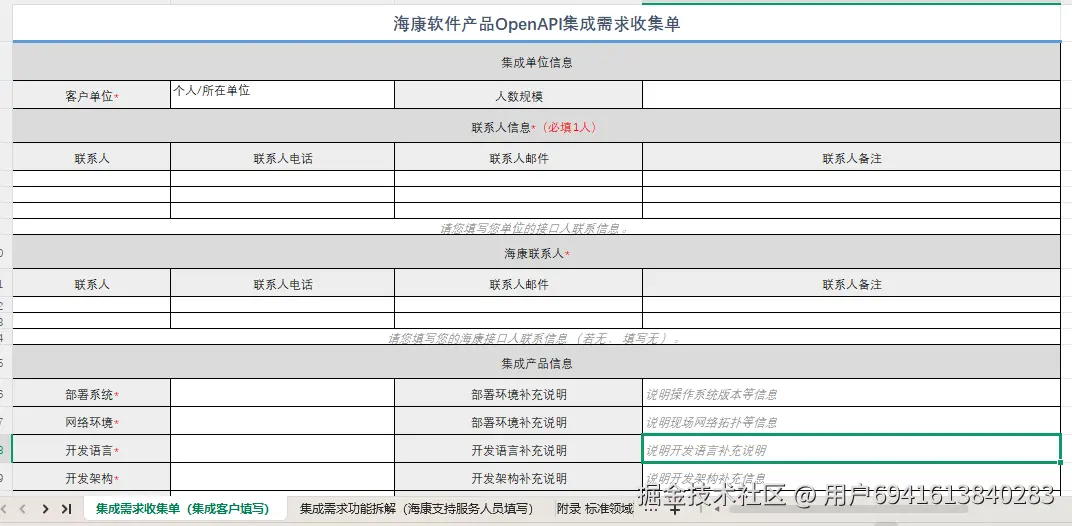Open the 集成需求收集单（集成客户填写）sheet tab
1072x526 pixels.
(183, 509)
